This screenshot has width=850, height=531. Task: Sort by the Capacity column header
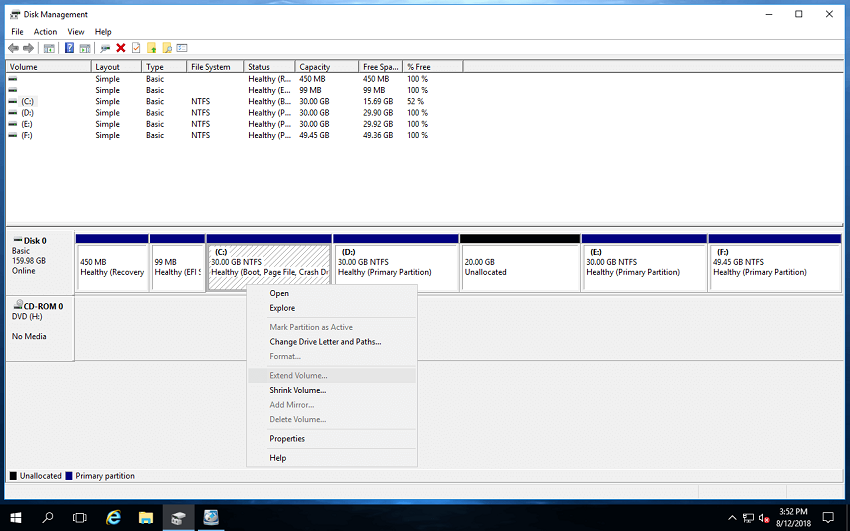327,67
